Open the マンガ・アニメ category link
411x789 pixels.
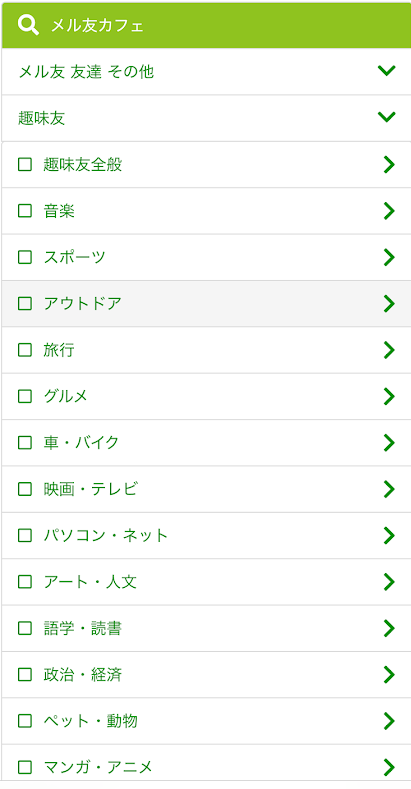pos(98,767)
